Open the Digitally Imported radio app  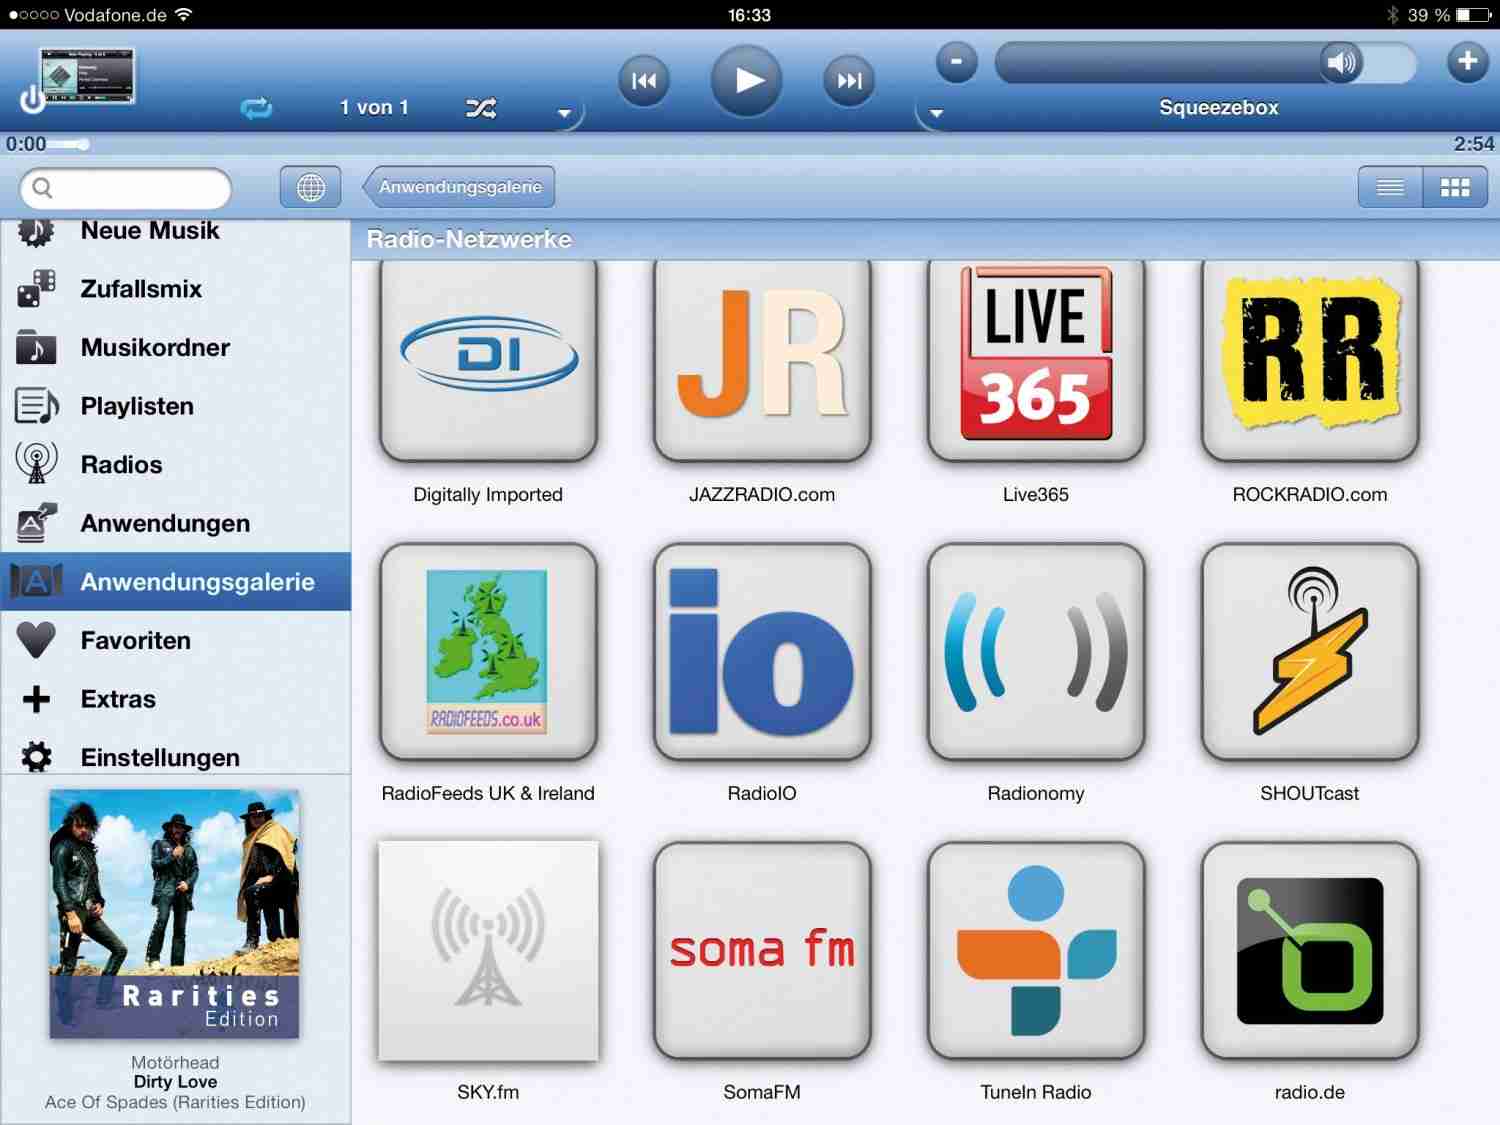pos(488,360)
